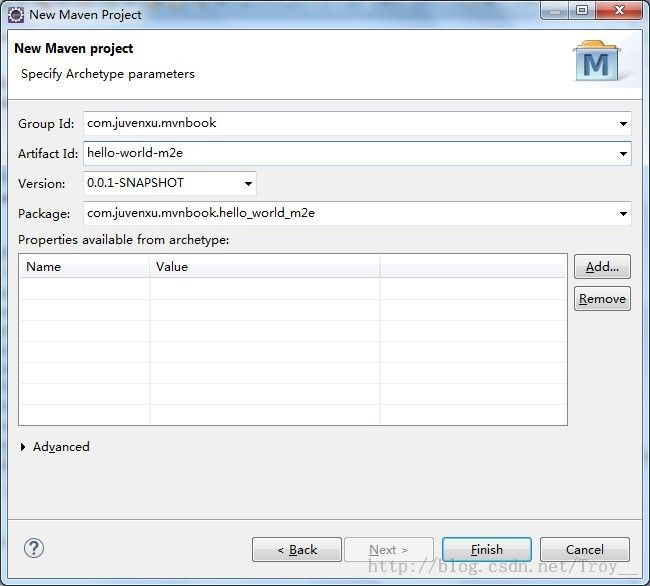Screen dimensions: 650x586
Task: Click the Properties available from archetype label
Action: 124,240
